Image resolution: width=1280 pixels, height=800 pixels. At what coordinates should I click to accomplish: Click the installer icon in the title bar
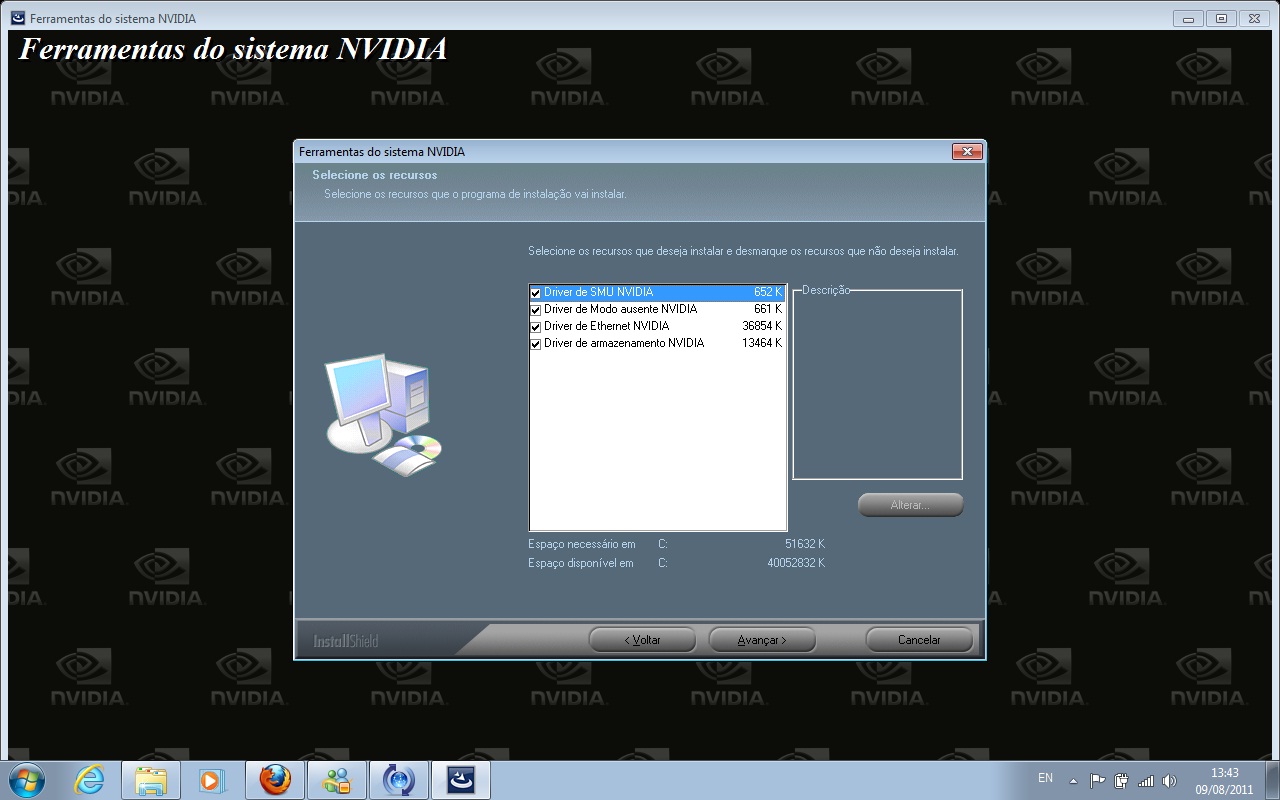[17, 18]
